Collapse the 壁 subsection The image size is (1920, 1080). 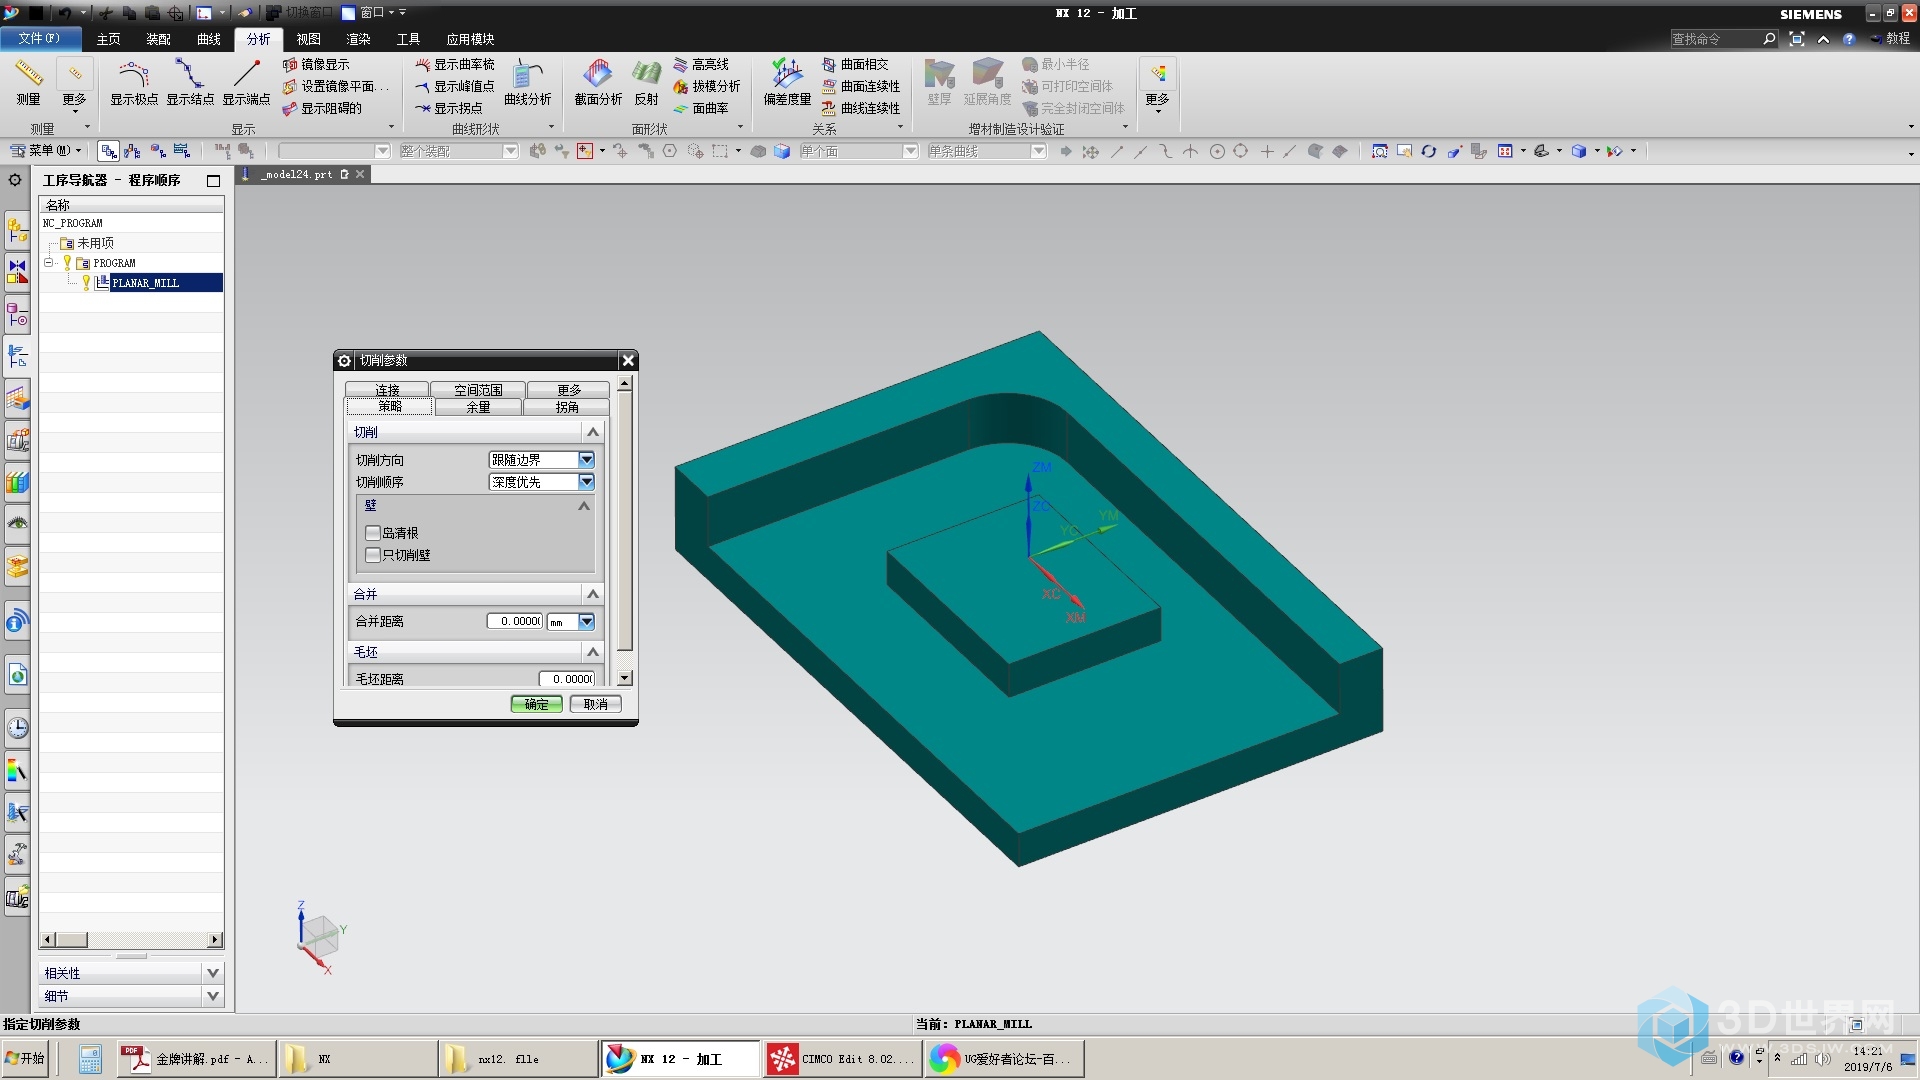pyautogui.click(x=584, y=506)
